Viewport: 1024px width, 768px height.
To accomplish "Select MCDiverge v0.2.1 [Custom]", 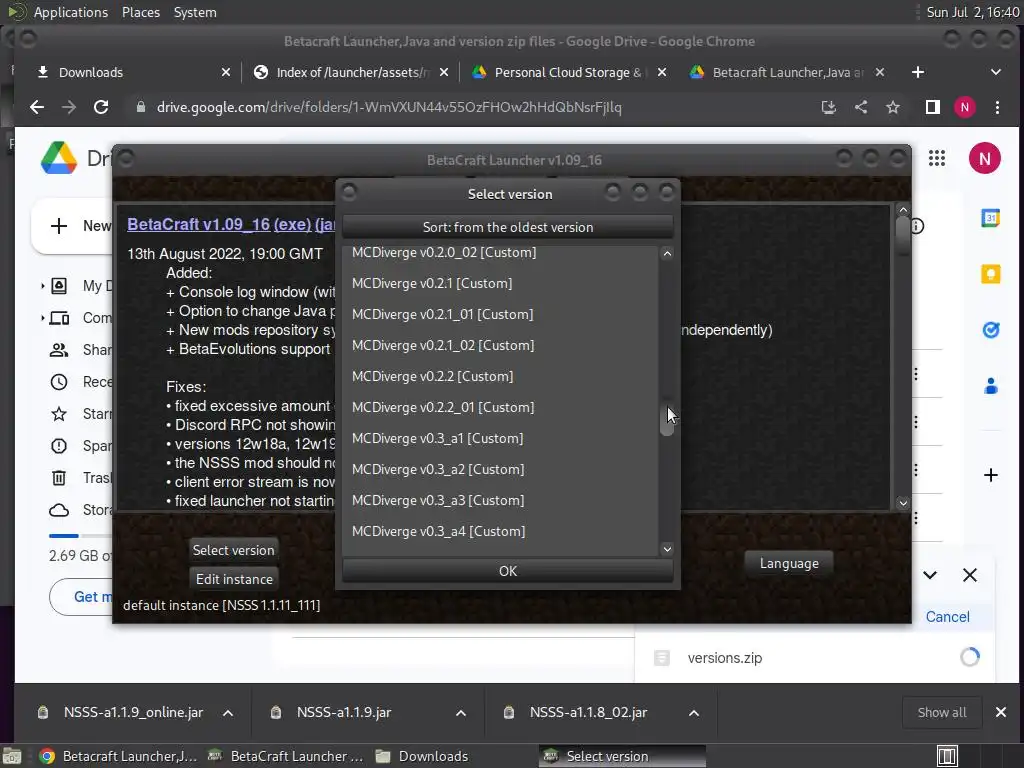I will point(501,283).
